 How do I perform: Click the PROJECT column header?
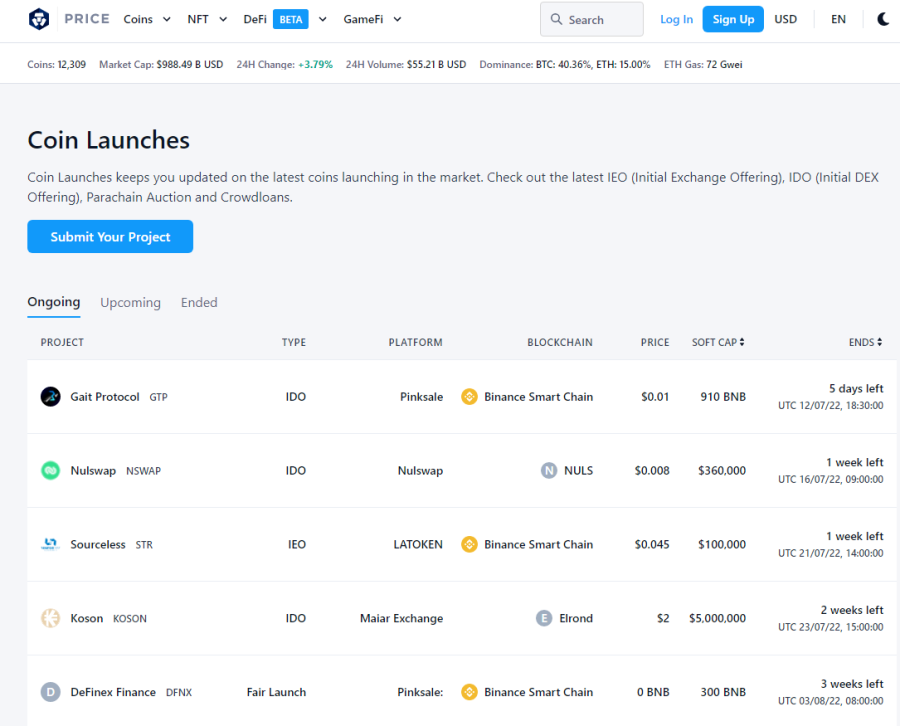click(x=62, y=342)
